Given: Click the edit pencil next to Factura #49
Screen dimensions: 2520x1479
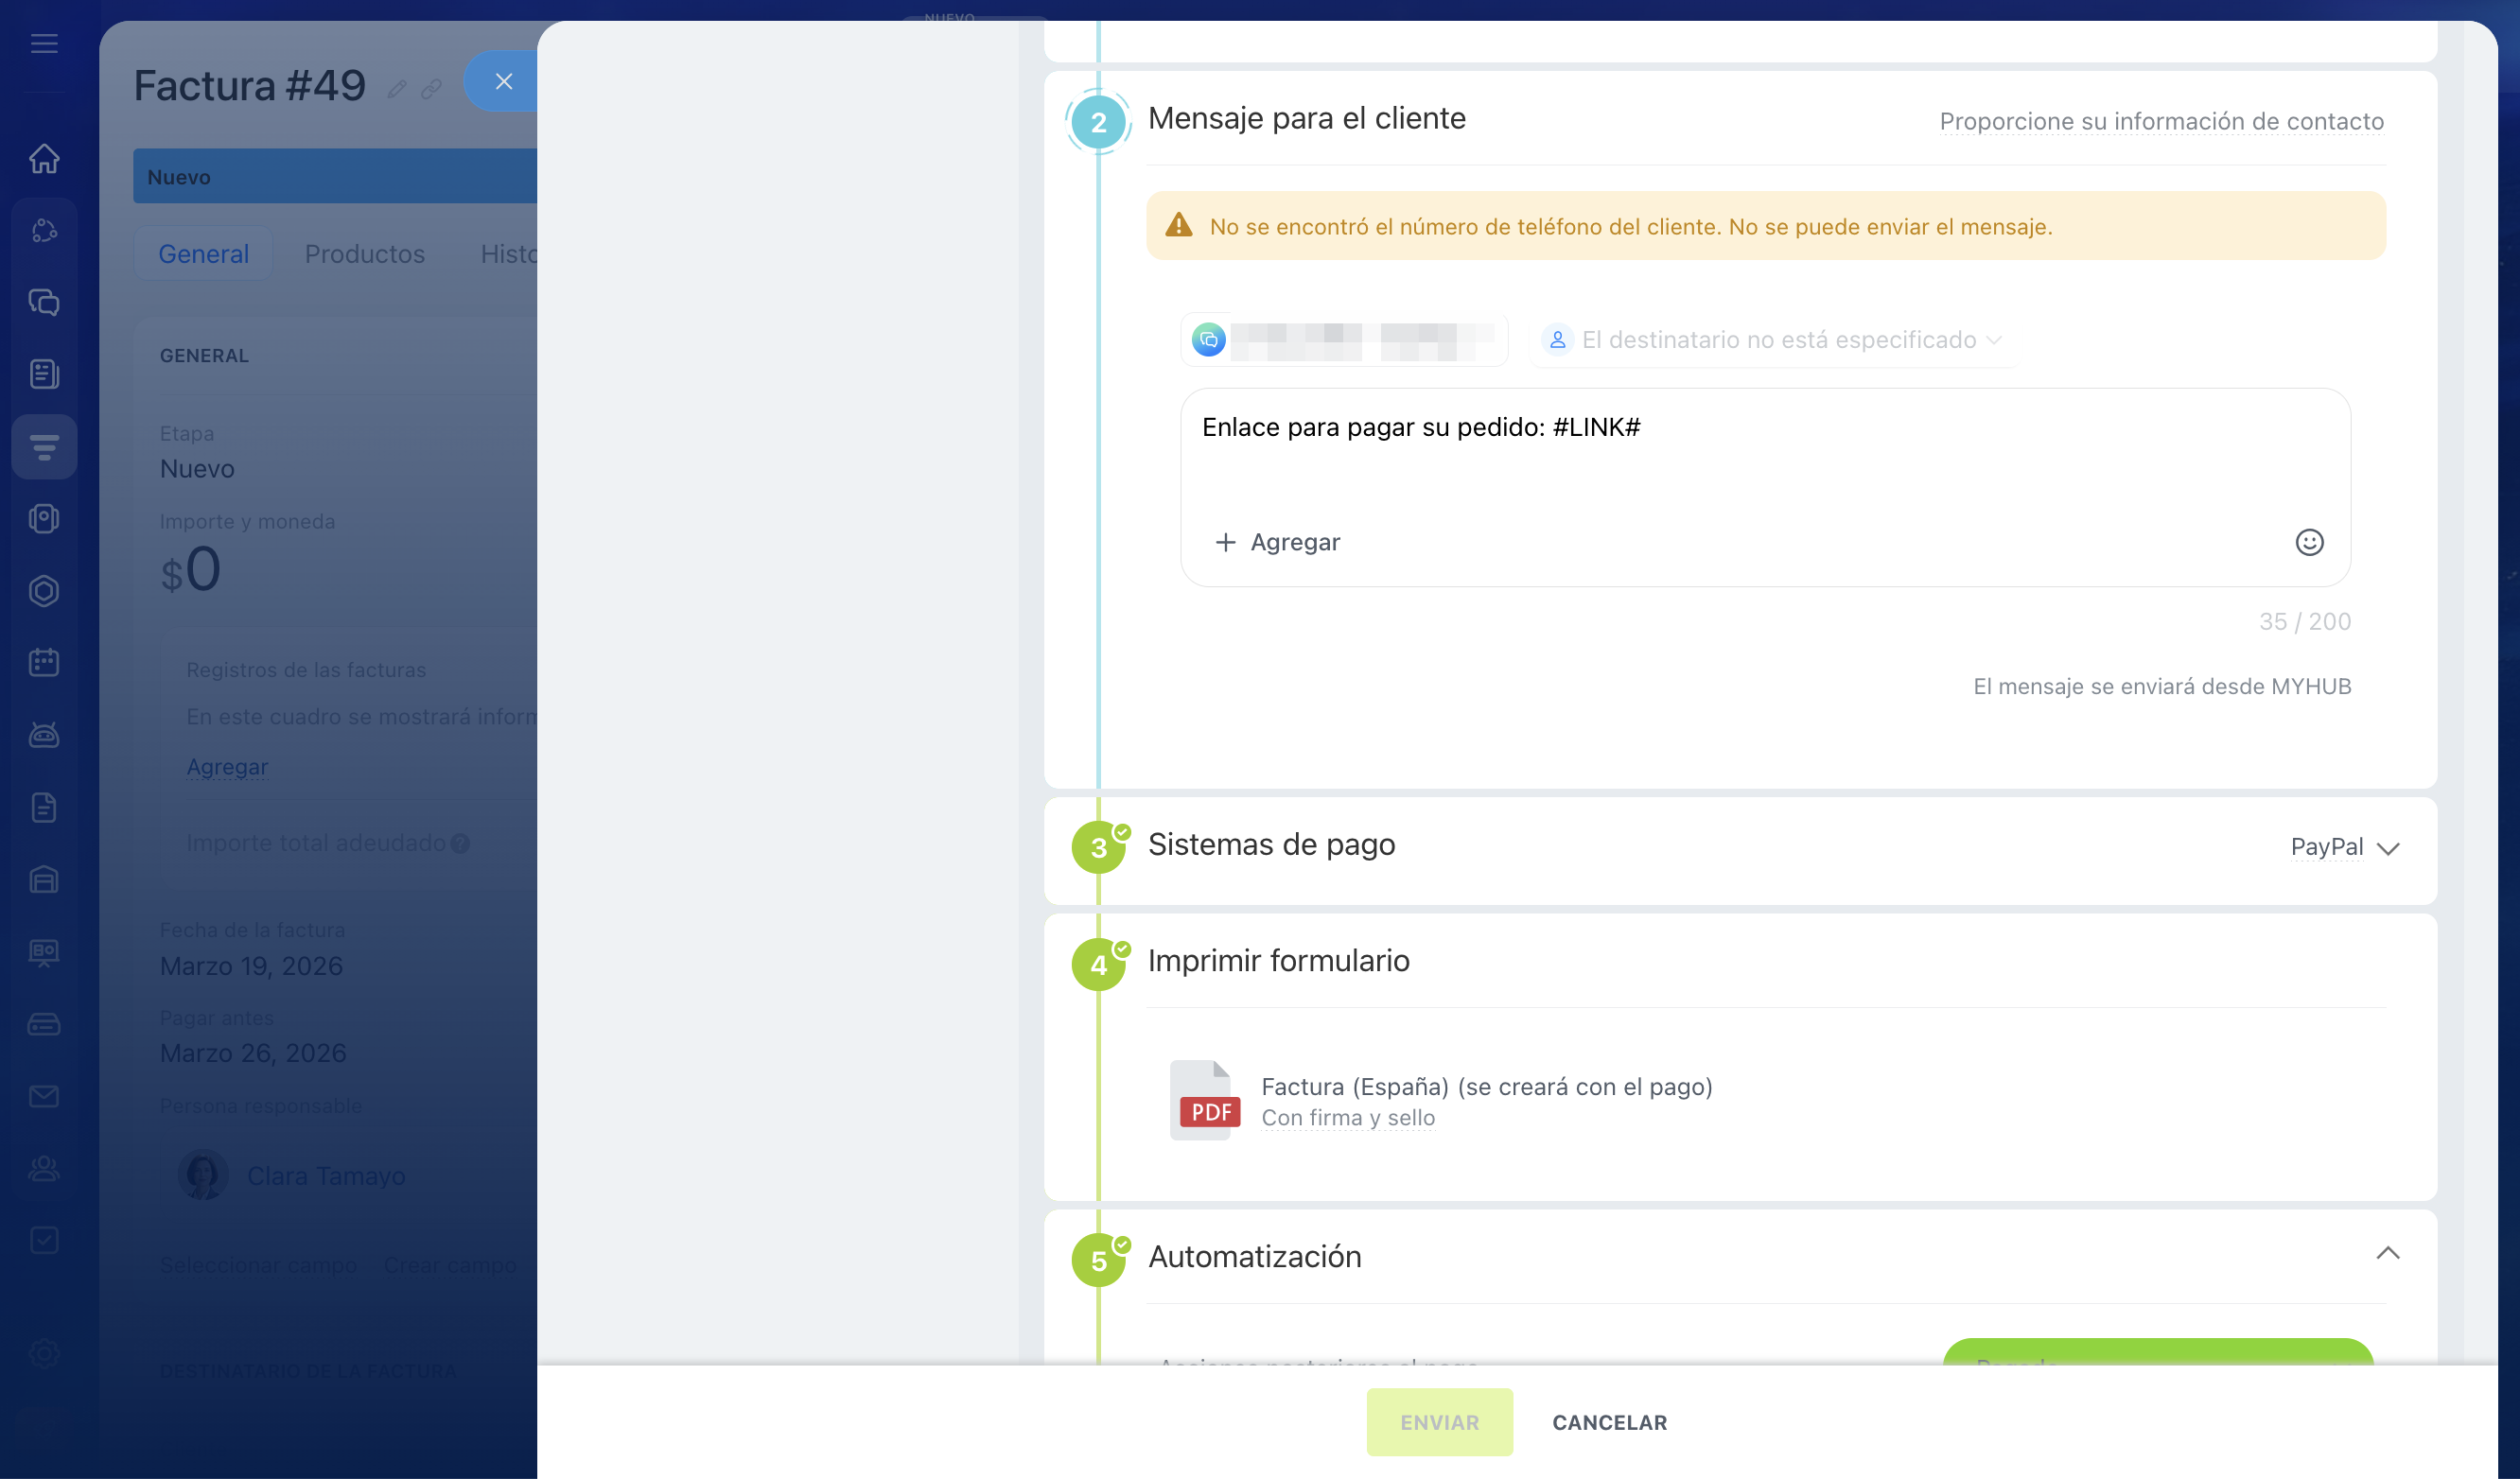Looking at the screenshot, I should (x=397, y=89).
